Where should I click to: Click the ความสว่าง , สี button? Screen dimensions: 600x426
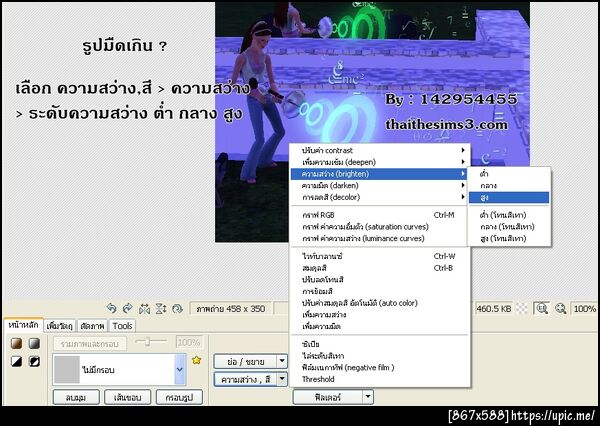(245, 379)
